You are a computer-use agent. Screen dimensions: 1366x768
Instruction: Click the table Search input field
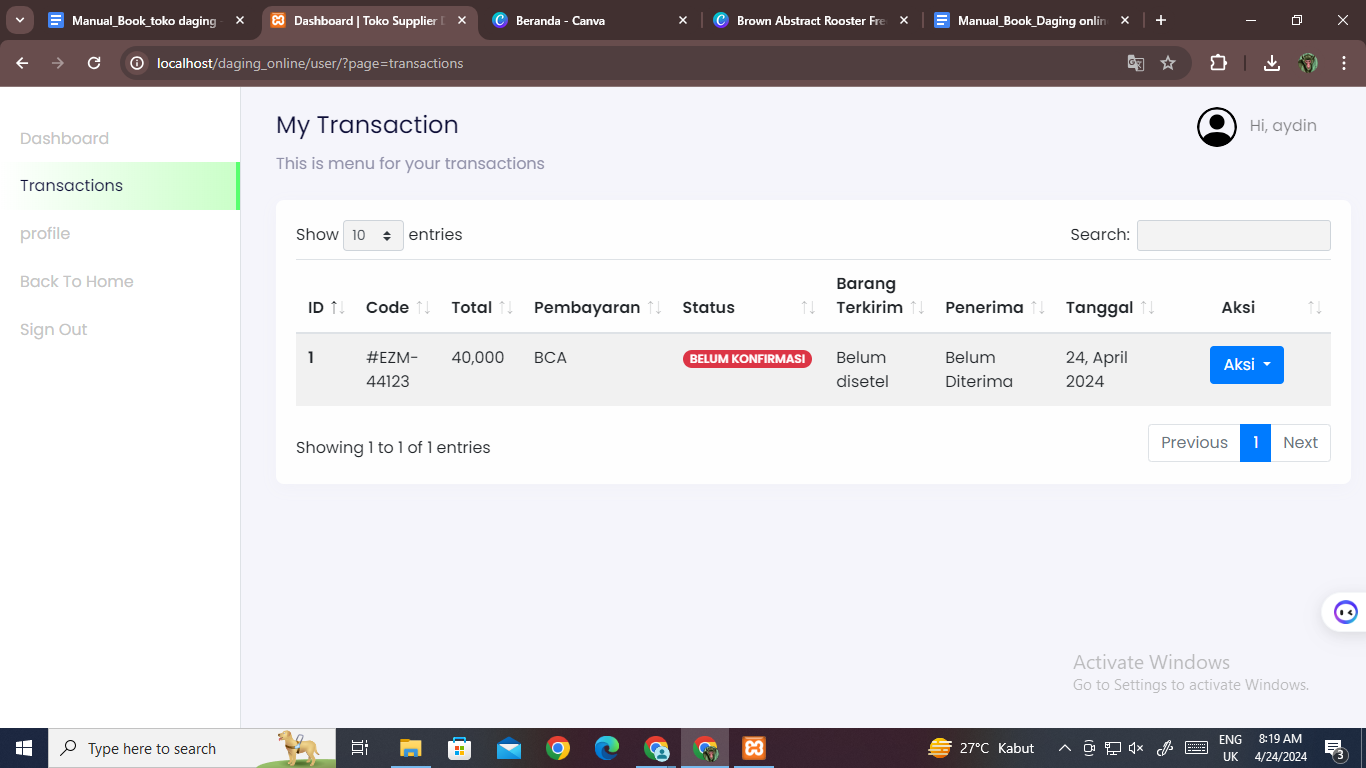(x=1233, y=235)
